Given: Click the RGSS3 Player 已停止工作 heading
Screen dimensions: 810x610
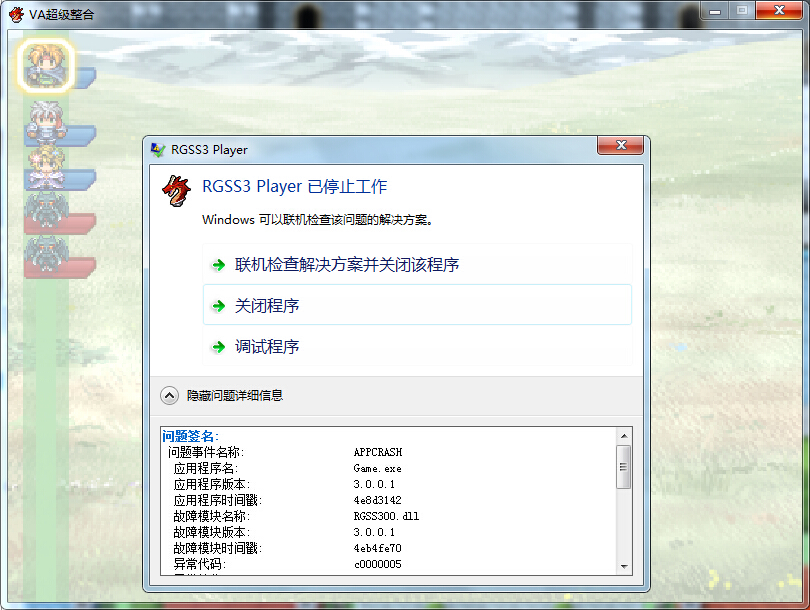Looking at the screenshot, I should point(294,186).
